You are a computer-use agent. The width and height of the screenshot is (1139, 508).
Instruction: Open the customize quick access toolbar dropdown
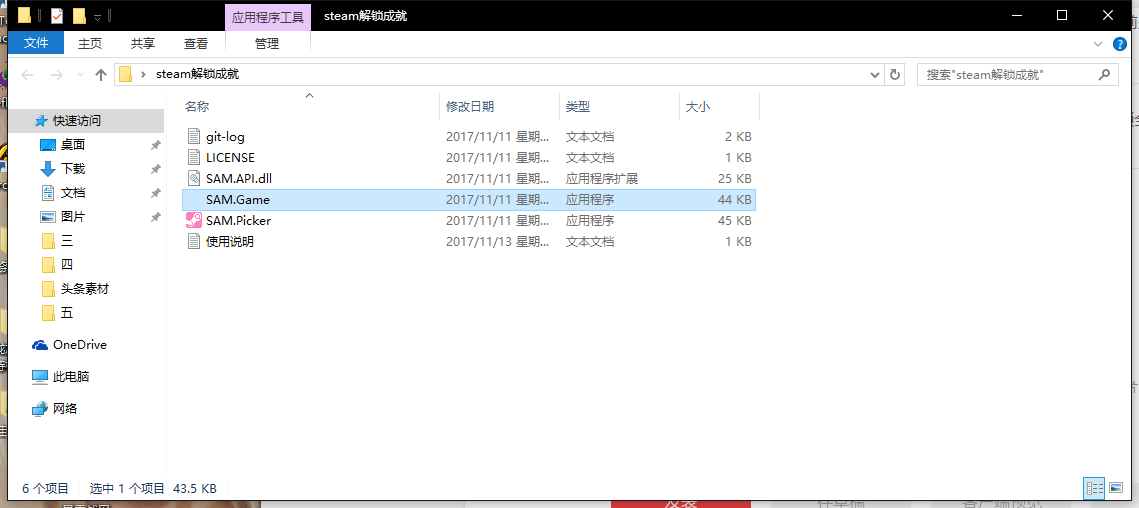97,17
